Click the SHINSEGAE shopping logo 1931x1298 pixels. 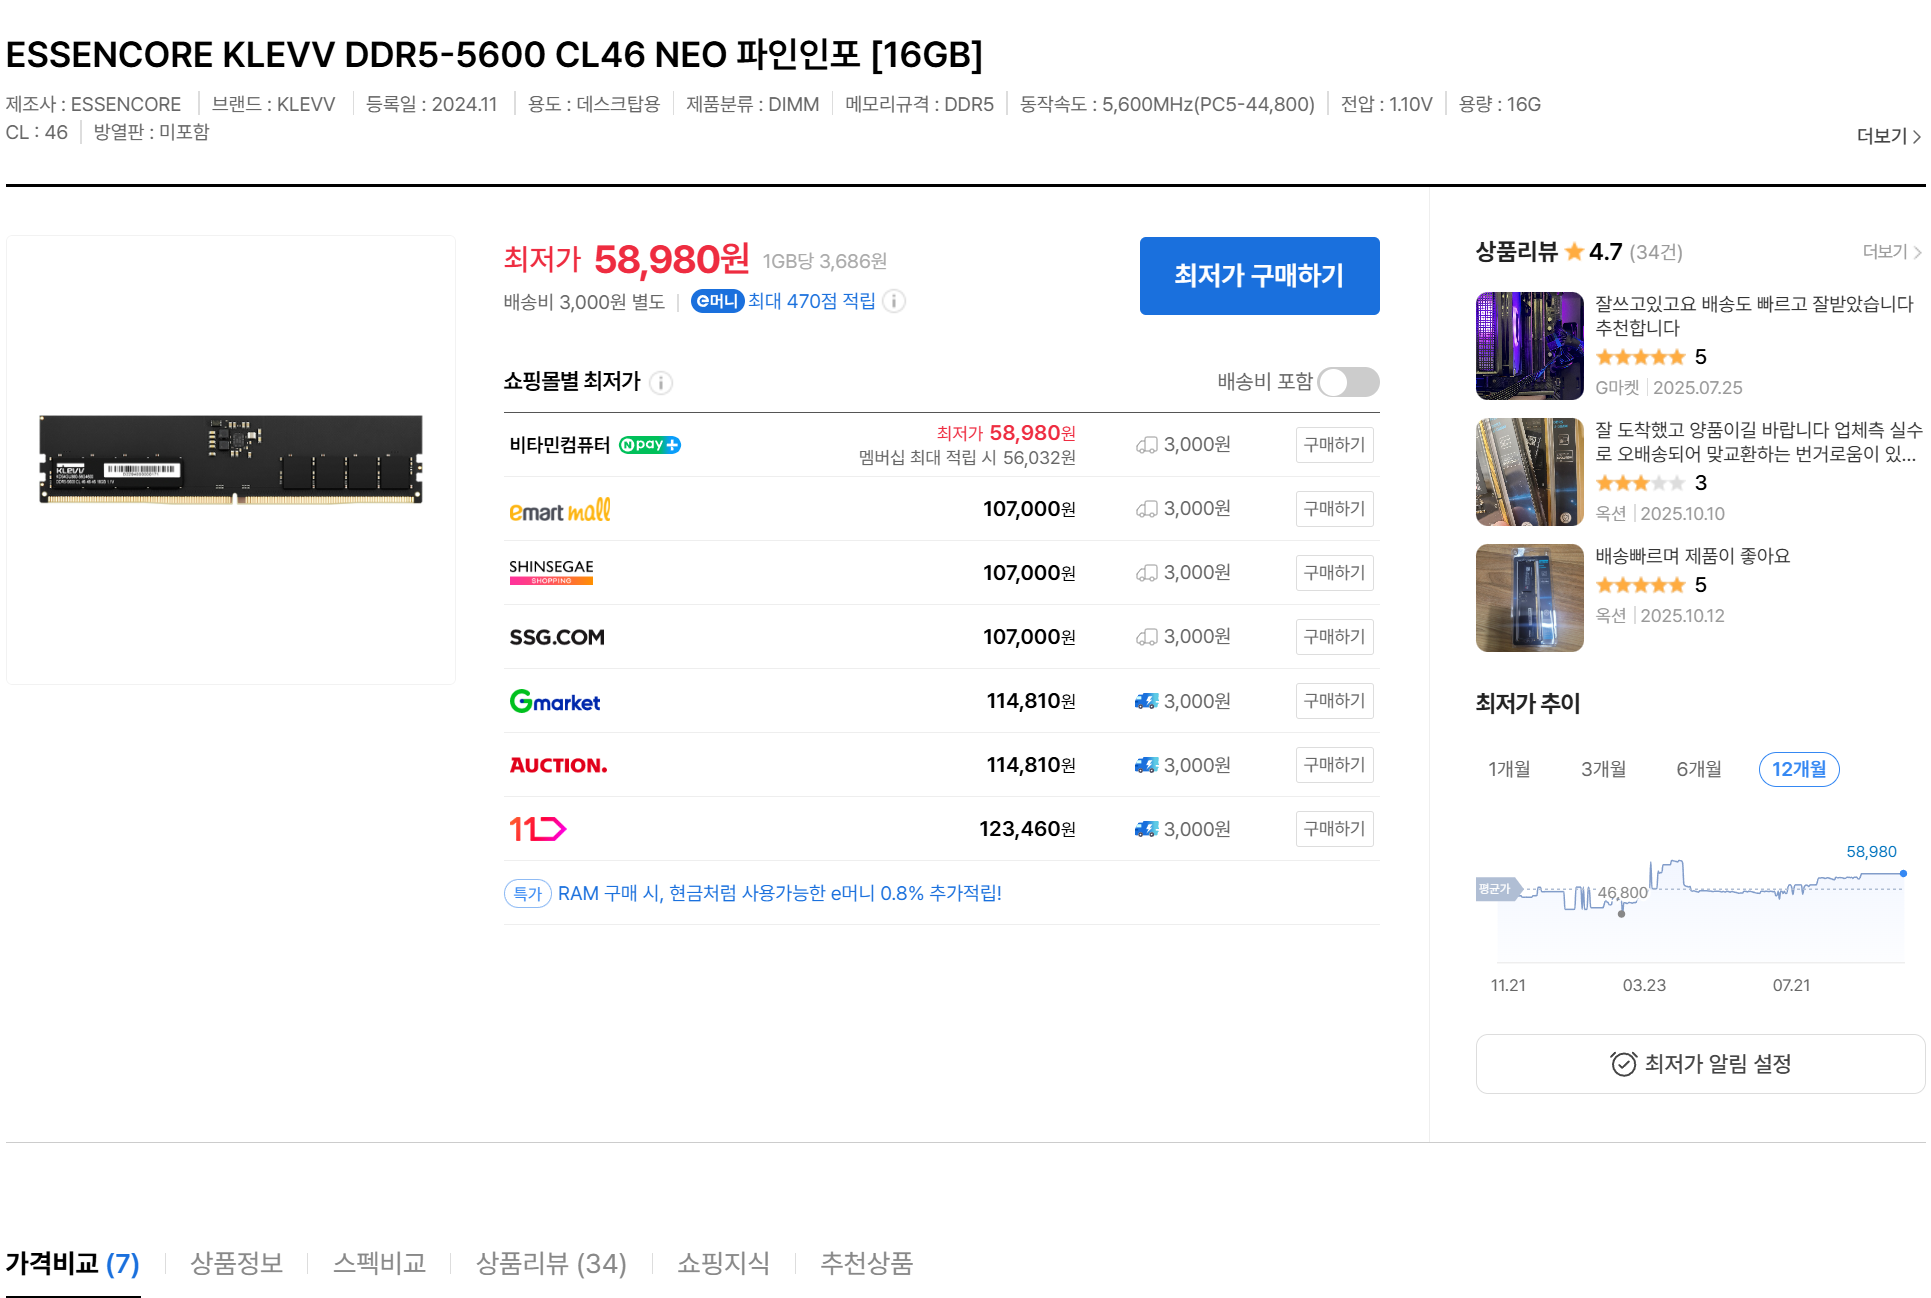(x=551, y=572)
